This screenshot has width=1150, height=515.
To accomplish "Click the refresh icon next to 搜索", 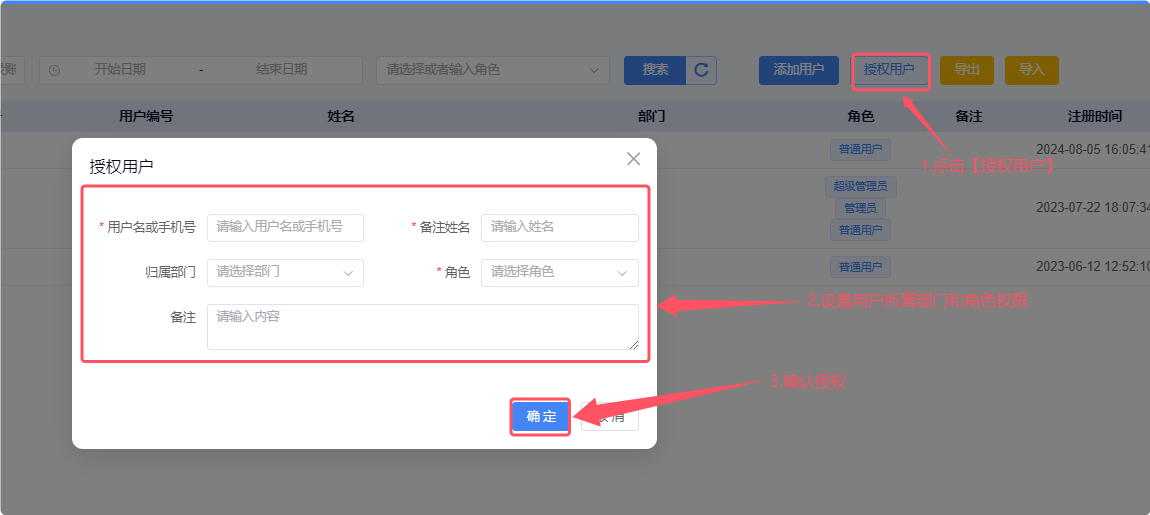I will pyautogui.click(x=701, y=70).
